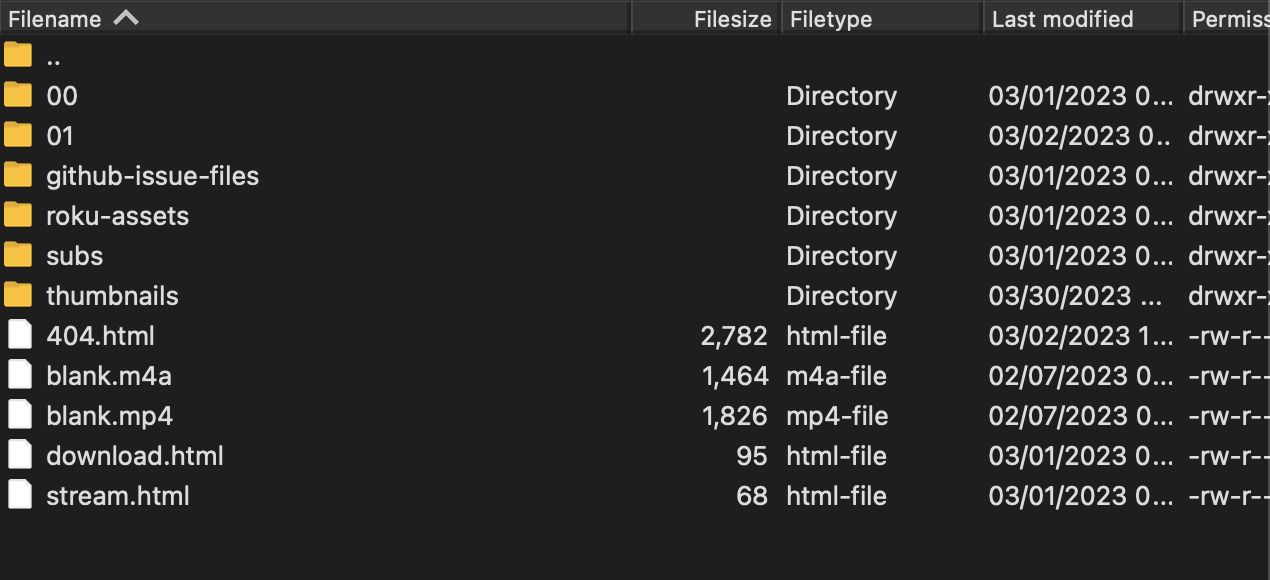Navigate up via the .. entry
Image resolution: width=1270 pixels, height=580 pixels.
coord(53,56)
